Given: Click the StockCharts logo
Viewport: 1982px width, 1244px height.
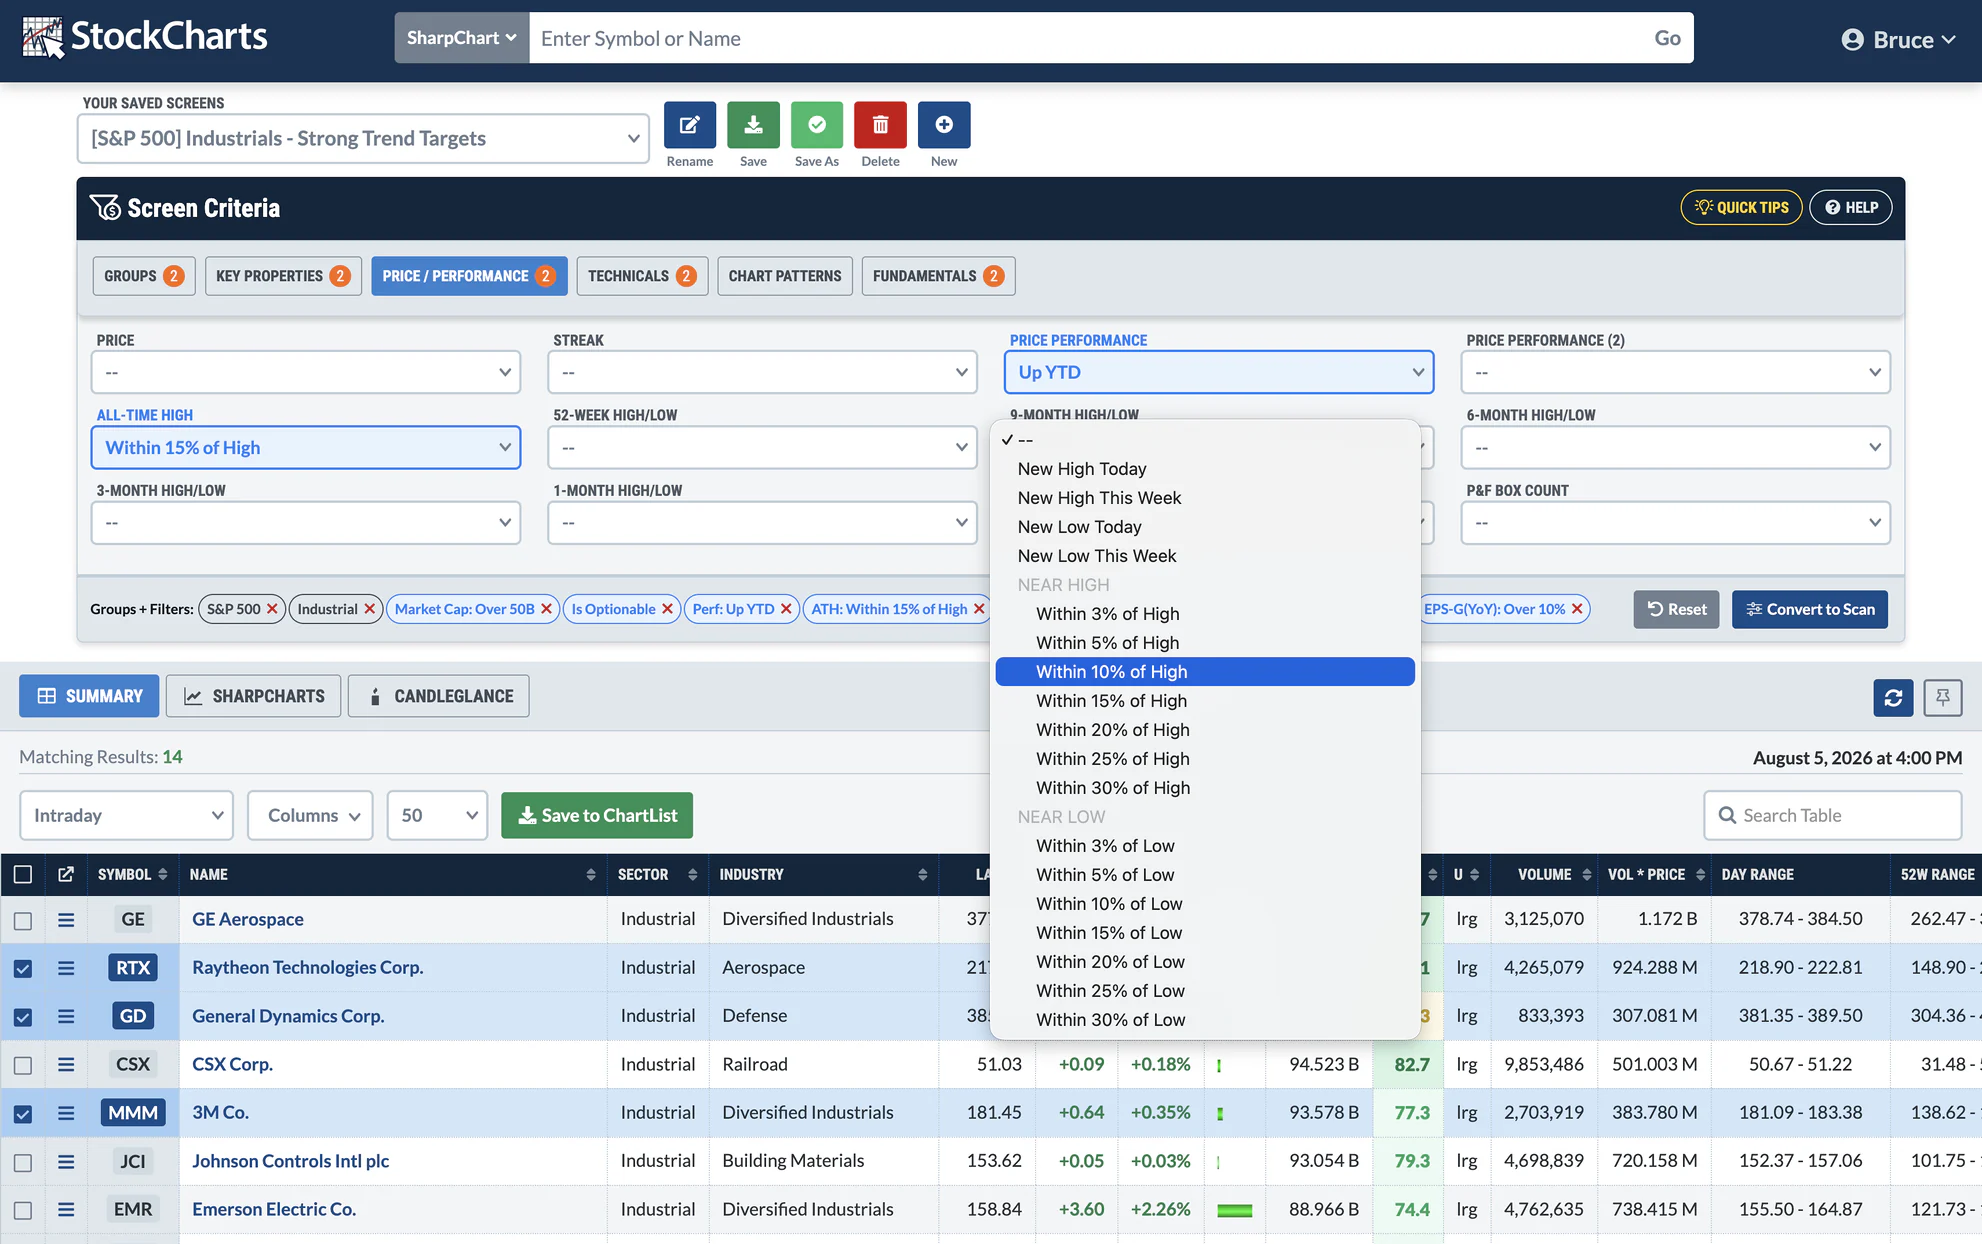Looking at the screenshot, I should tap(145, 37).
